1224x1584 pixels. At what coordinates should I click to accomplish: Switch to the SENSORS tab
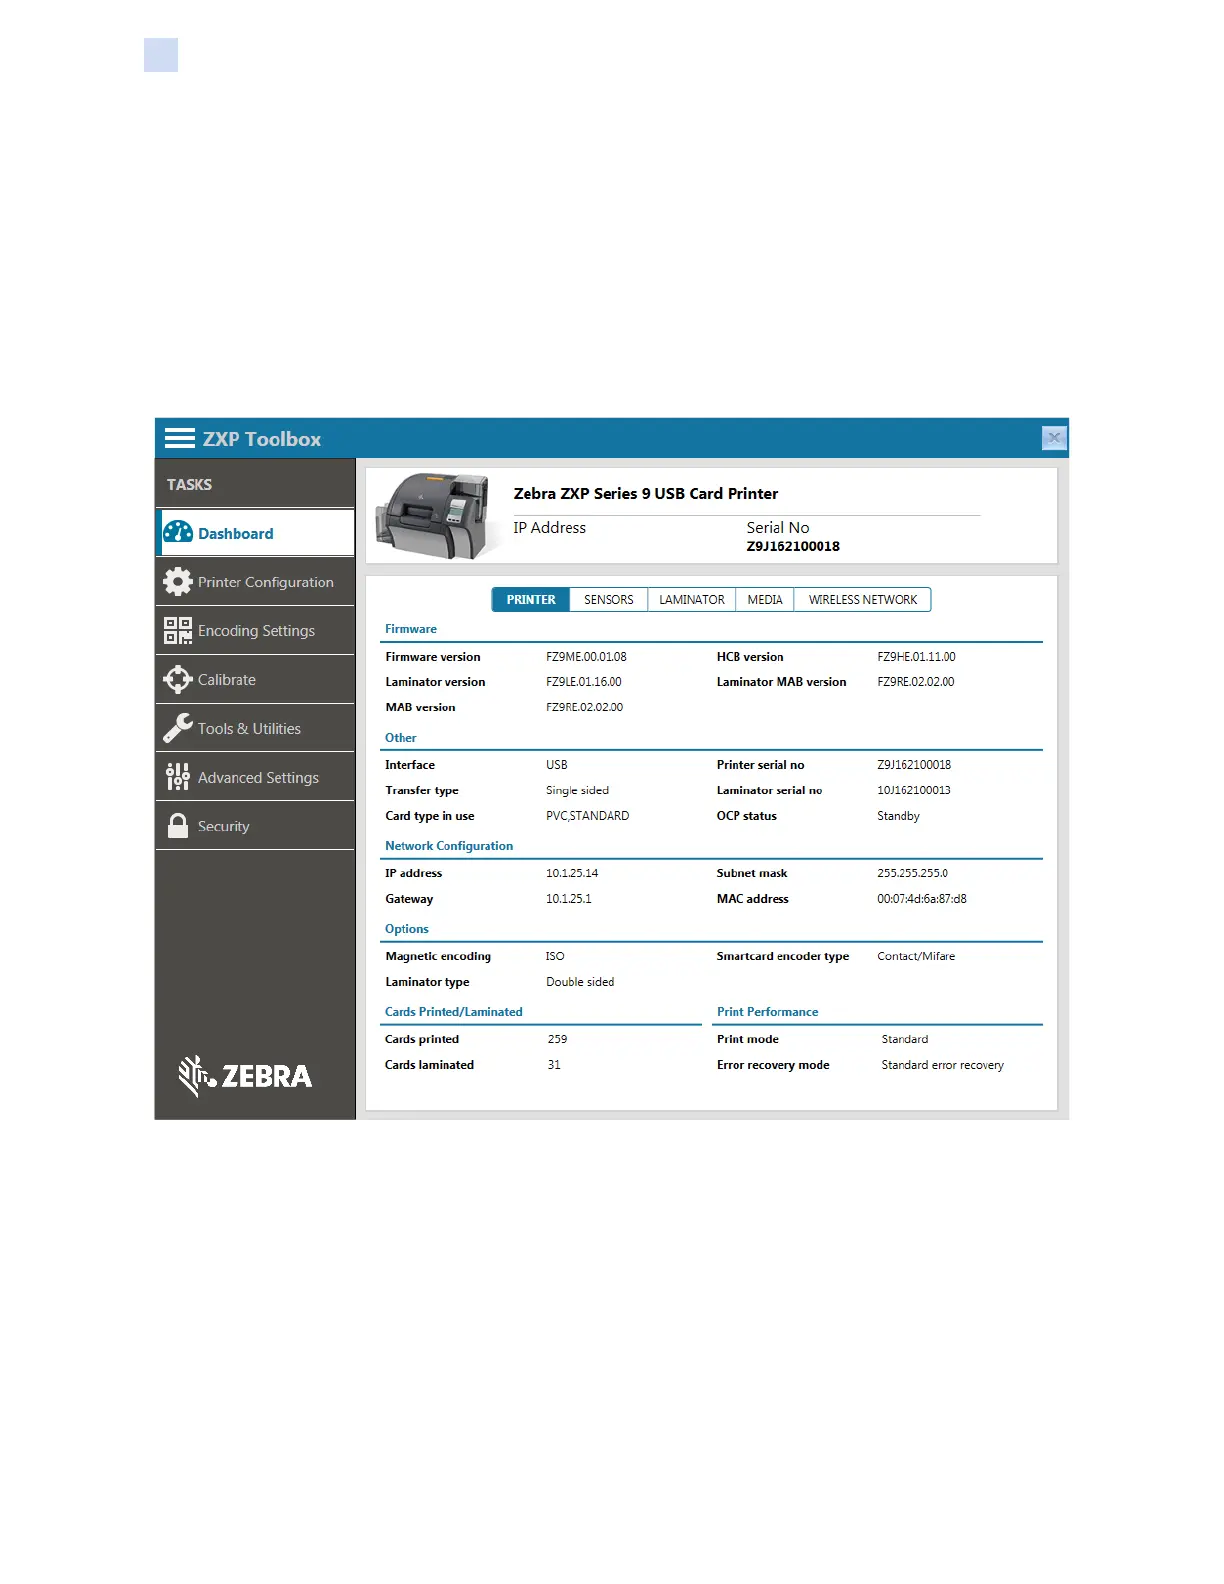(609, 600)
